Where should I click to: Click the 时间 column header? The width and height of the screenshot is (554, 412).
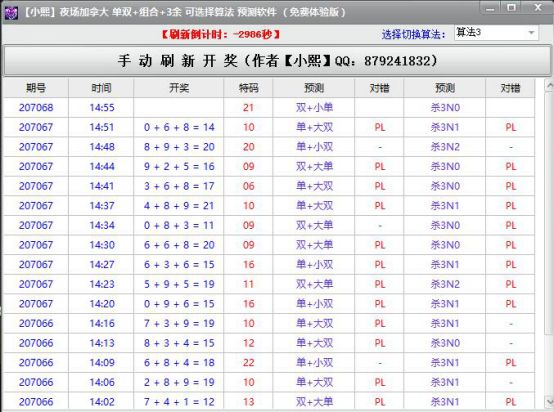click(101, 88)
